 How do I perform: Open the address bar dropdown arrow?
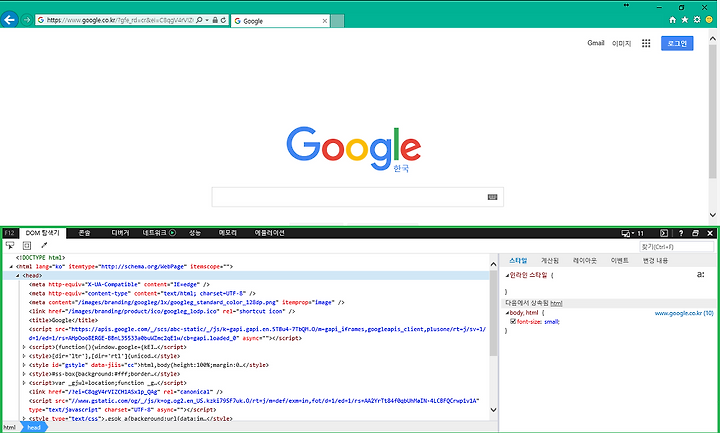point(207,20)
